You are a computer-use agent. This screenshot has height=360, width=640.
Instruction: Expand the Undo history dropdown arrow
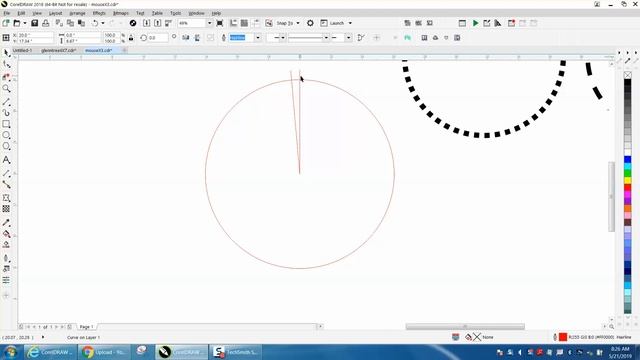point(102,23)
